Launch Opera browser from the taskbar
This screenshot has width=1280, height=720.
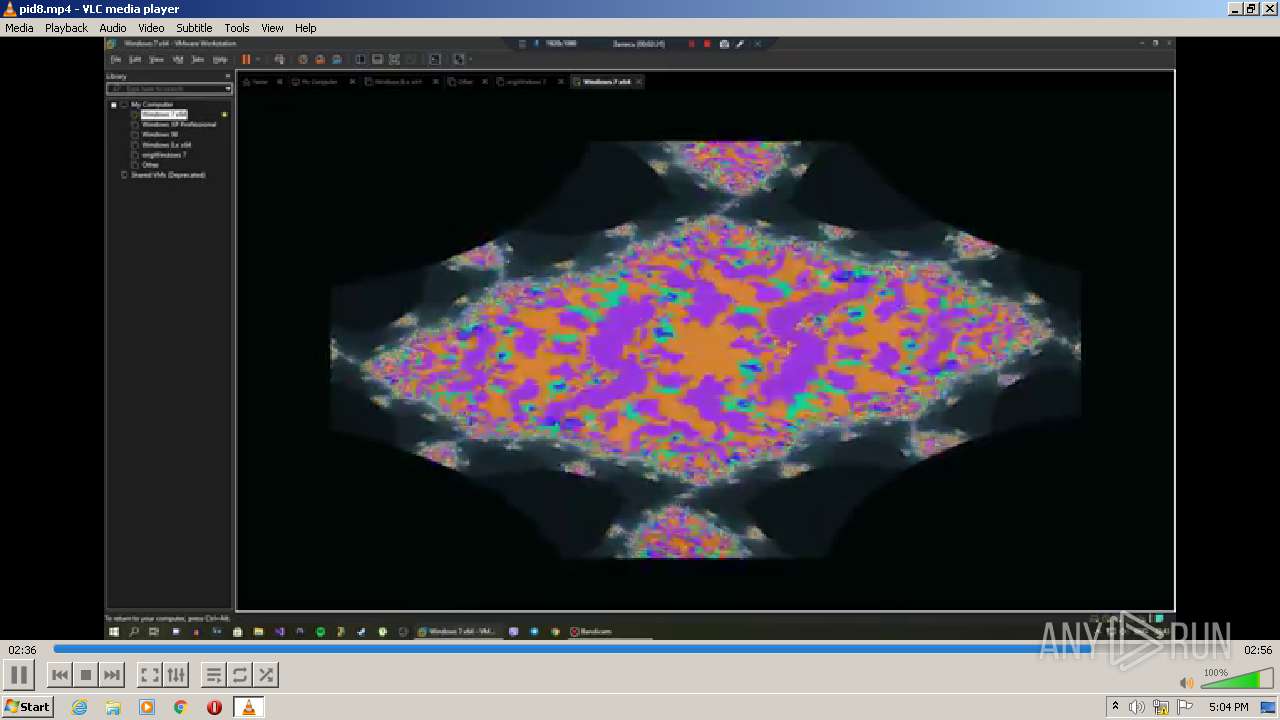coord(214,707)
